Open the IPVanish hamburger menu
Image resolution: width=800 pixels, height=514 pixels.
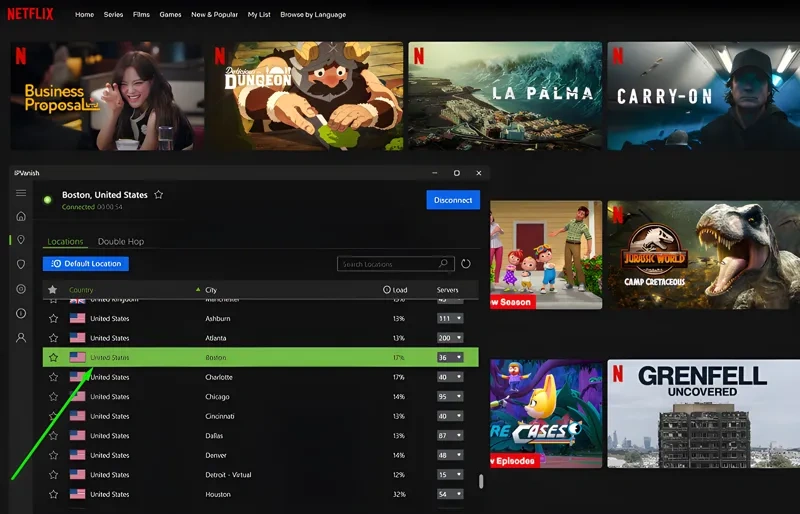tap(21, 192)
